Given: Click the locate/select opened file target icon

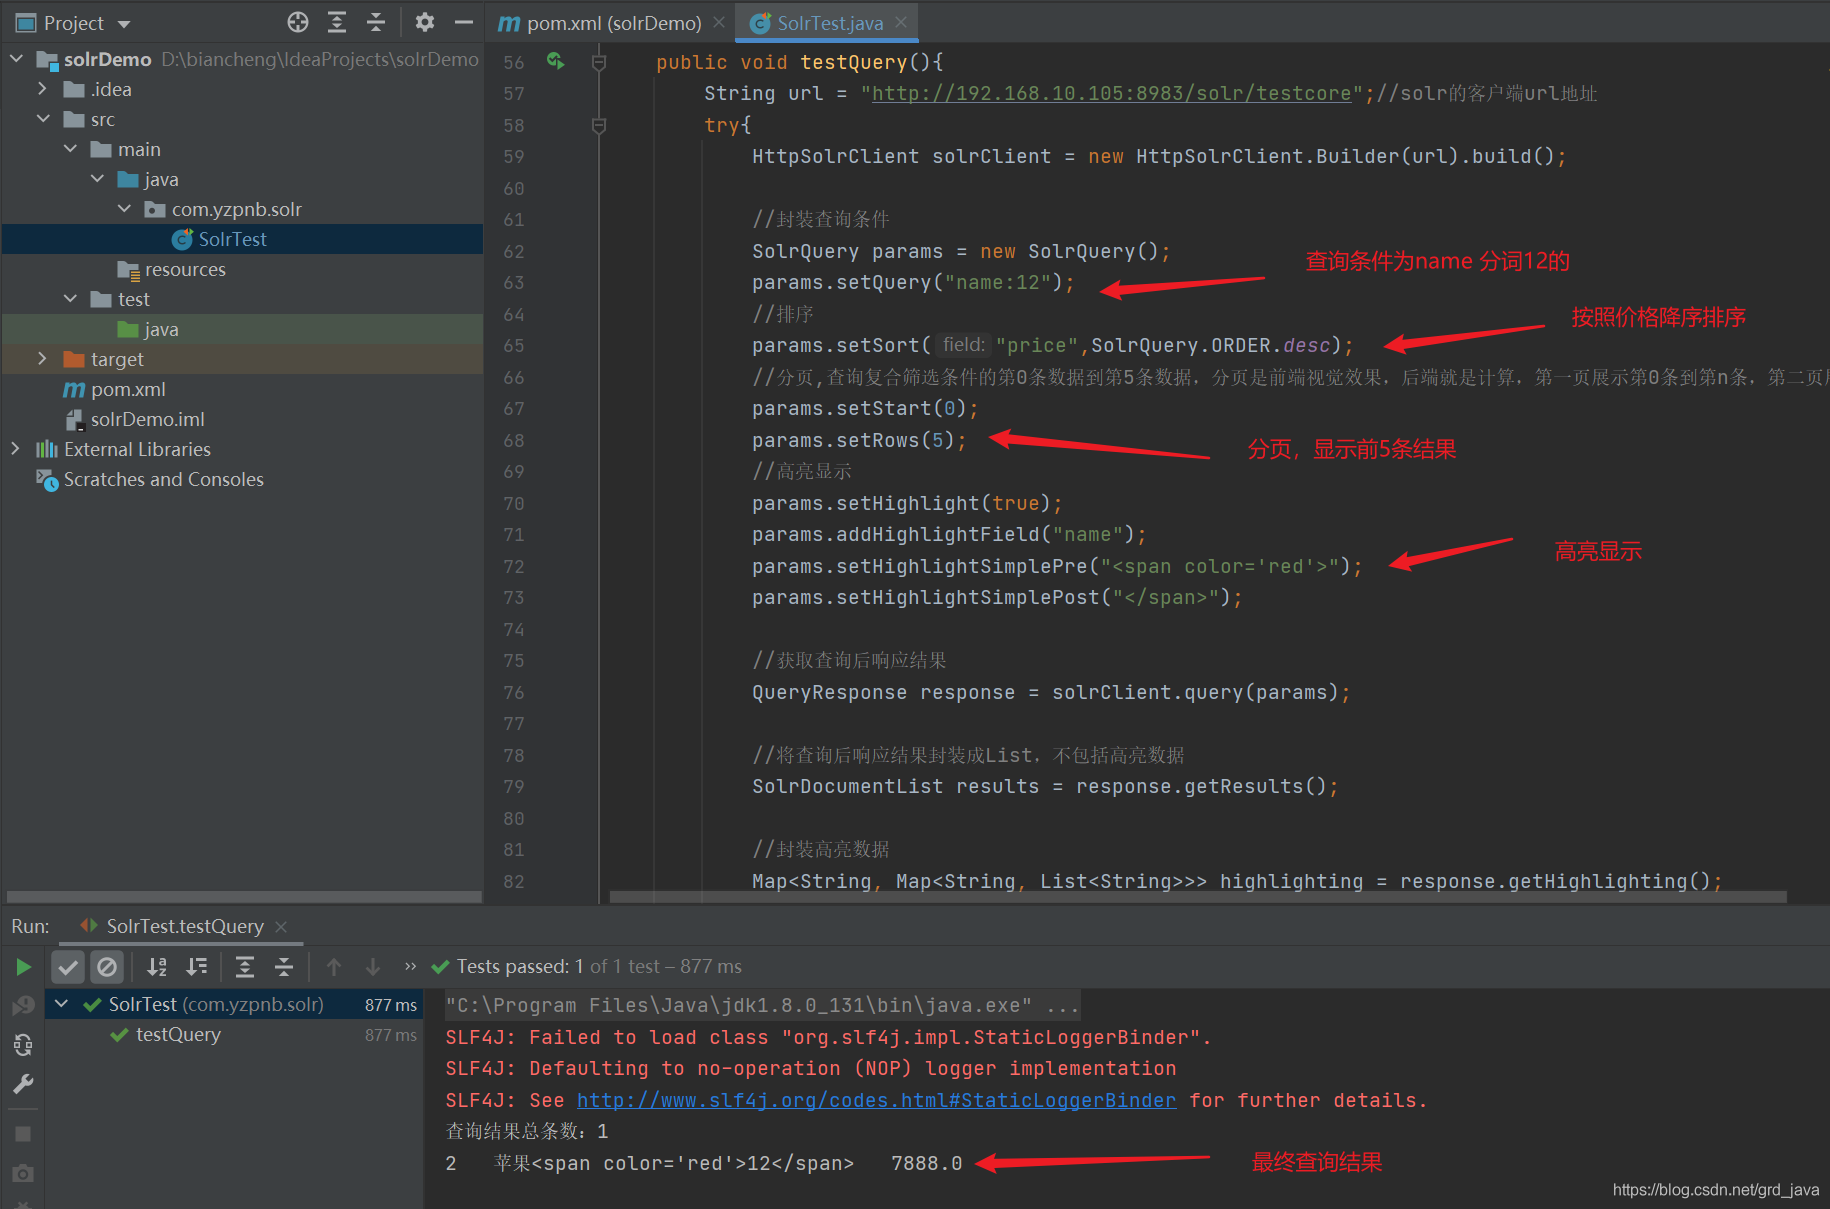Looking at the screenshot, I should point(298,22).
